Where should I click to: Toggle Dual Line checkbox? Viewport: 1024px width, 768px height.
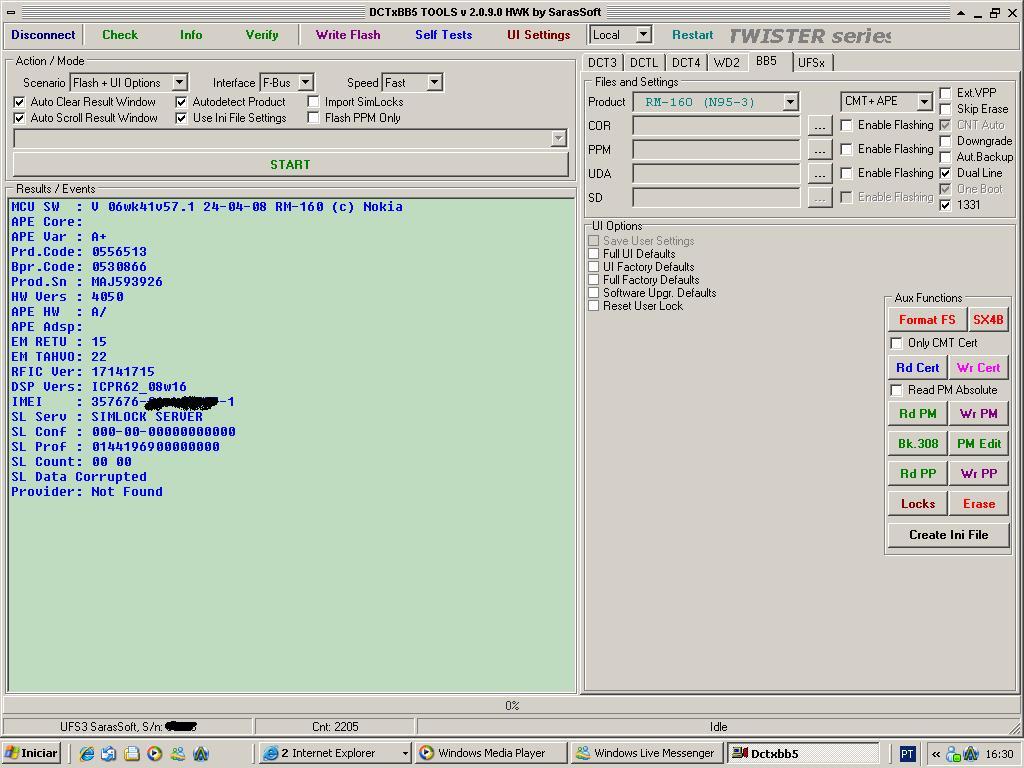(945, 173)
